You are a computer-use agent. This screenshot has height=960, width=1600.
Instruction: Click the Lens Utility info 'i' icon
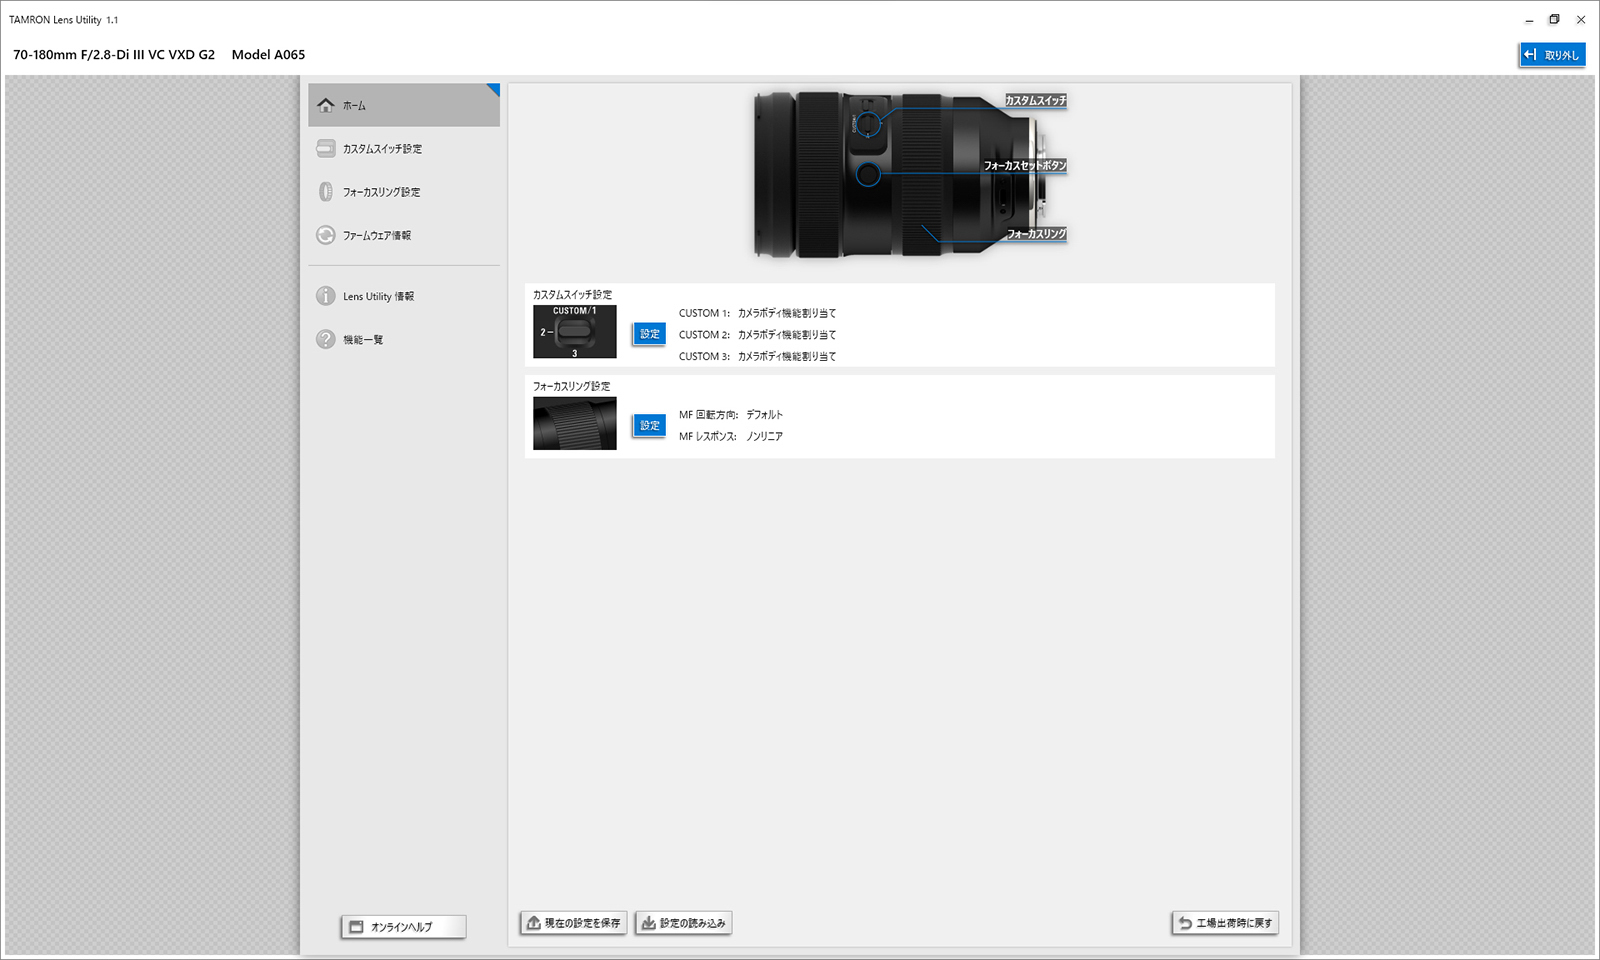click(x=327, y=295)
